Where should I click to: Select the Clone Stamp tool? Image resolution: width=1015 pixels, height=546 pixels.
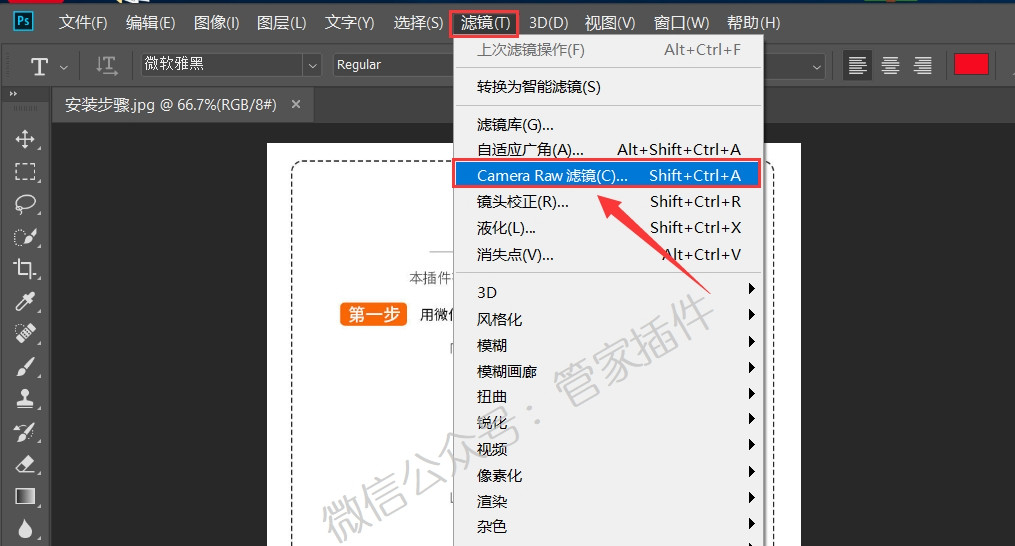point(25,399)
